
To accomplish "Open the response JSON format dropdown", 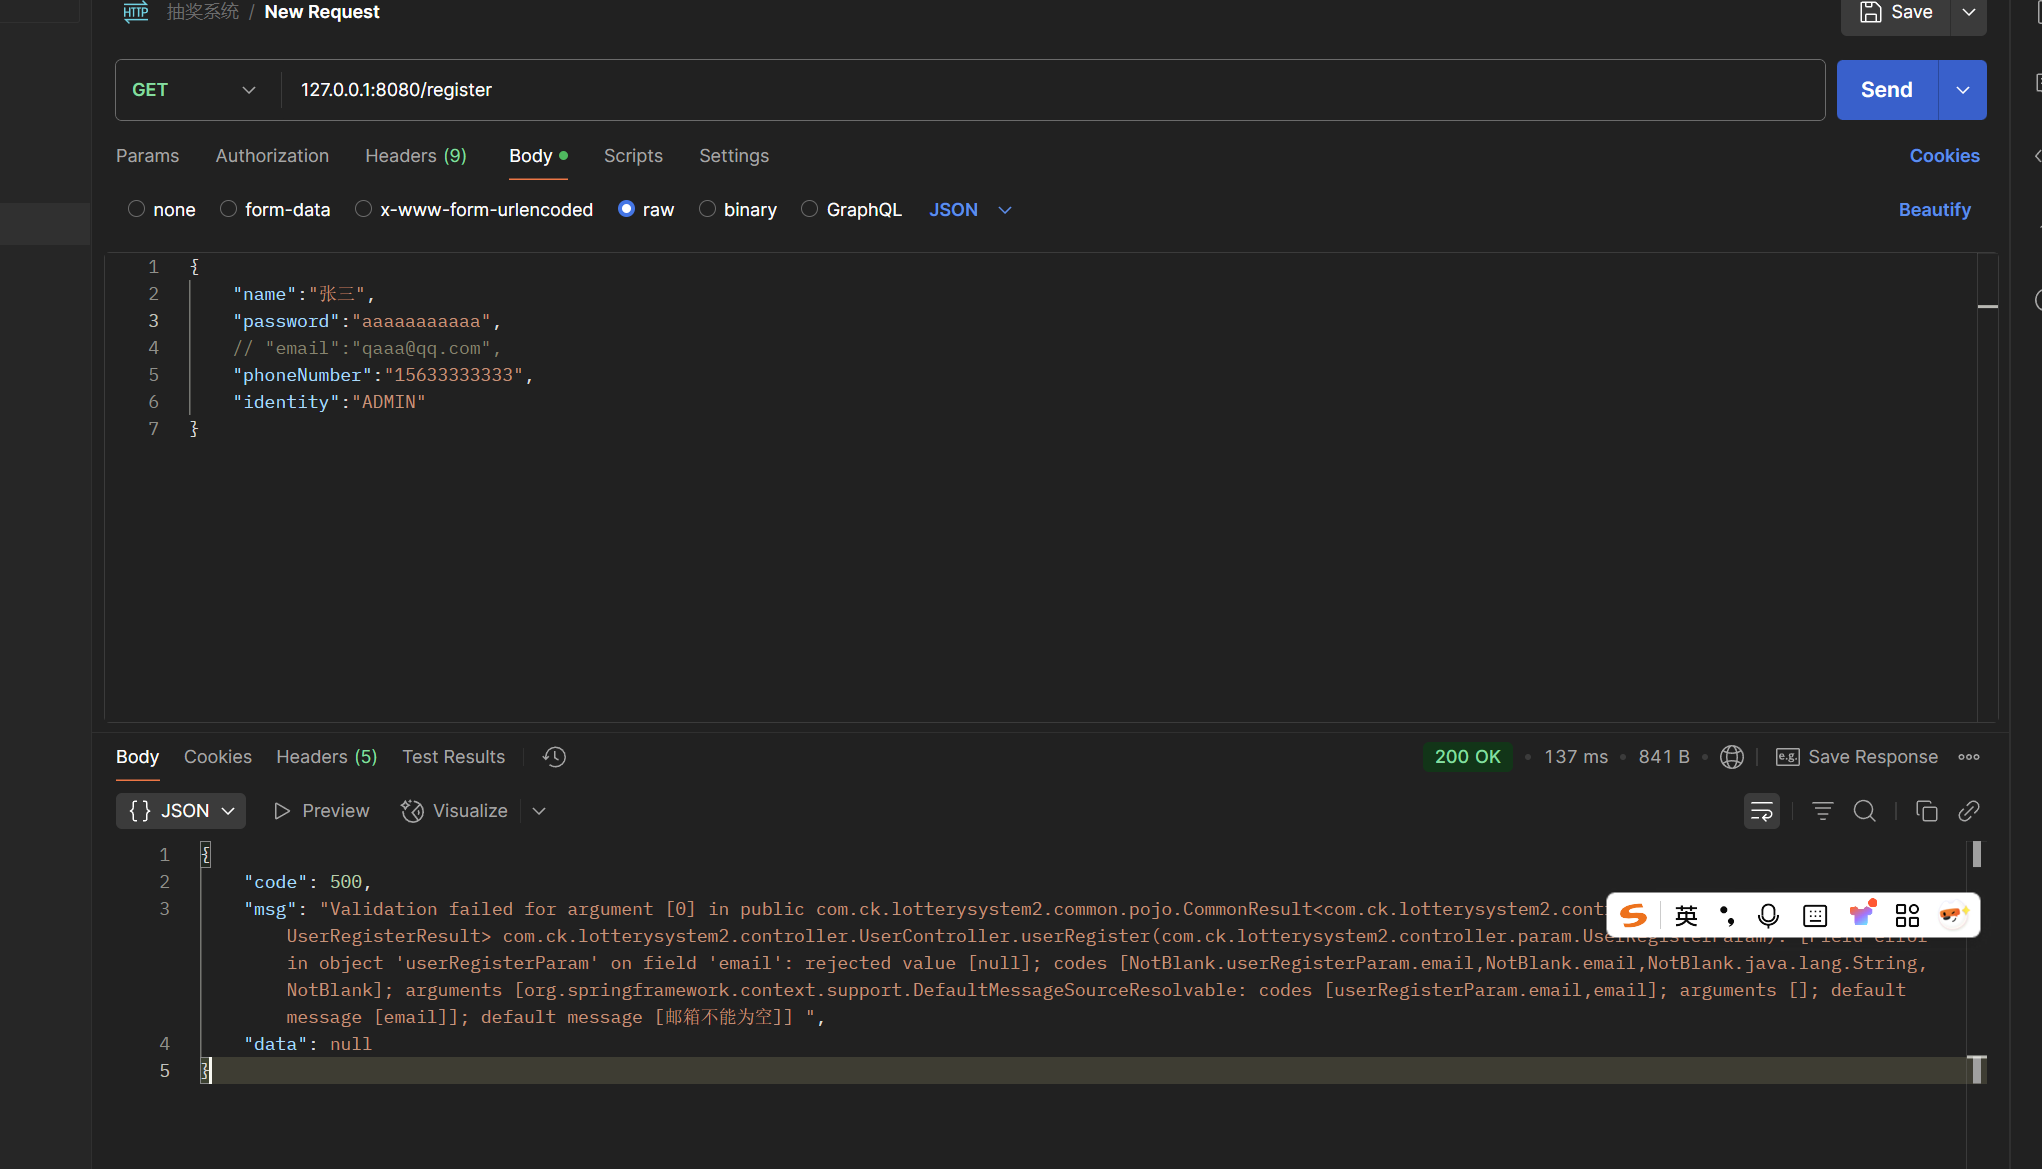I will click(181, 811).
